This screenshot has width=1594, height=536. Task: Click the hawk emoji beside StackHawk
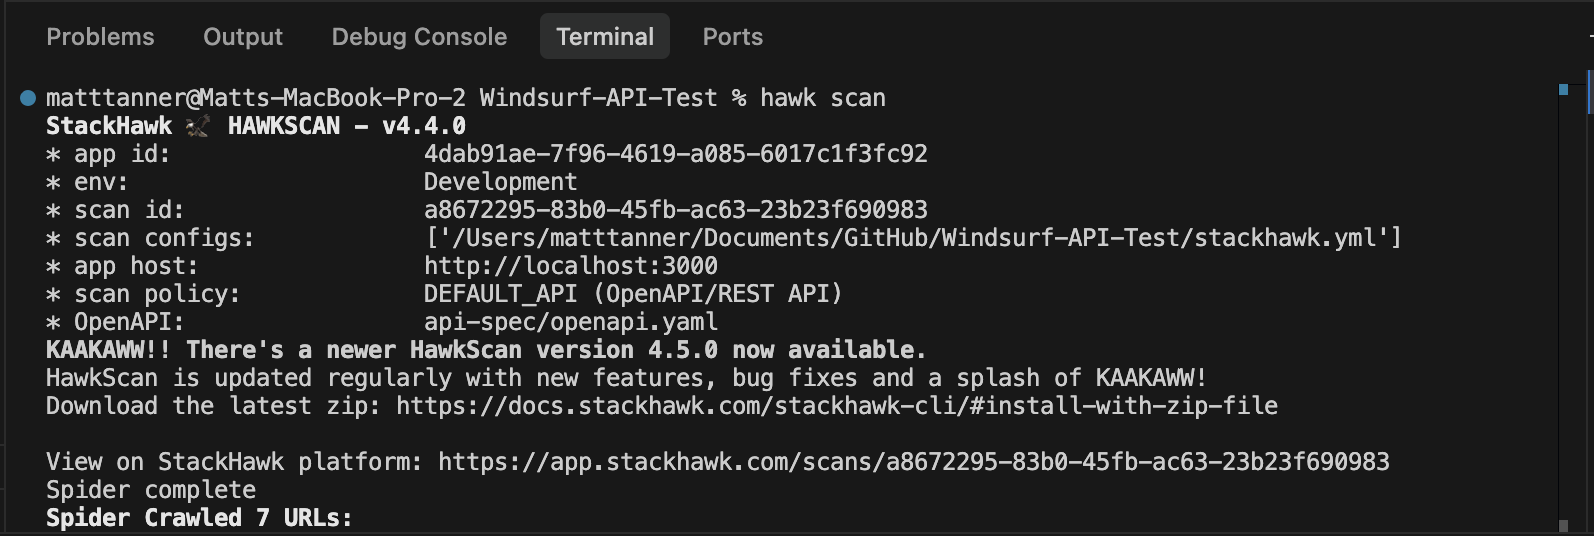tap(198, 126)
